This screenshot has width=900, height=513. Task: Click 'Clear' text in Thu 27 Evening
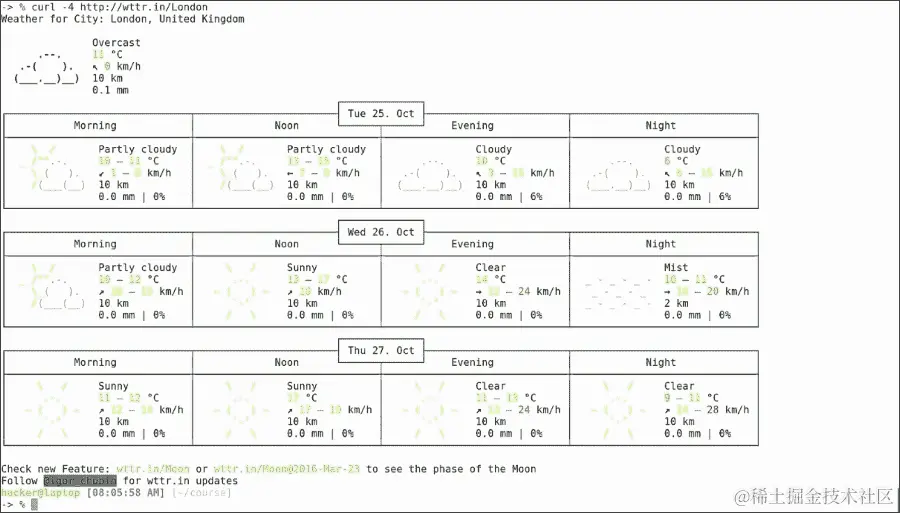[x=490, y=386]
